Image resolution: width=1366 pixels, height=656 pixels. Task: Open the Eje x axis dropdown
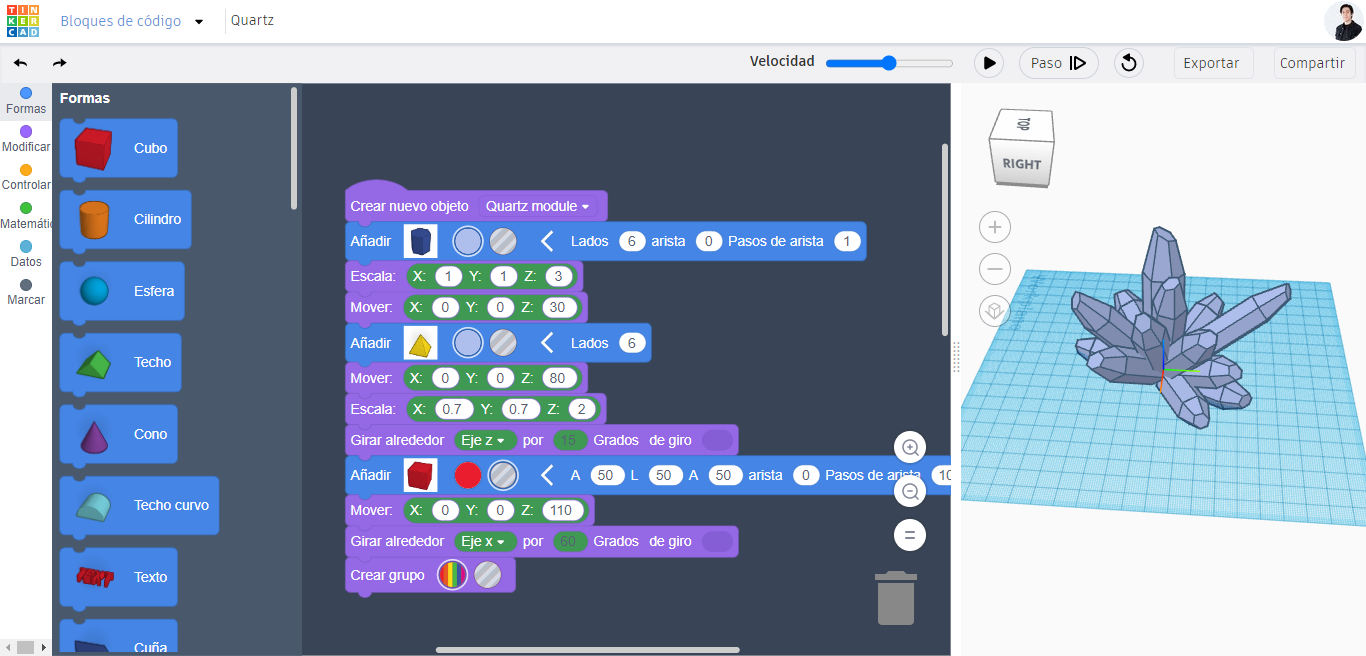point(485,541)
